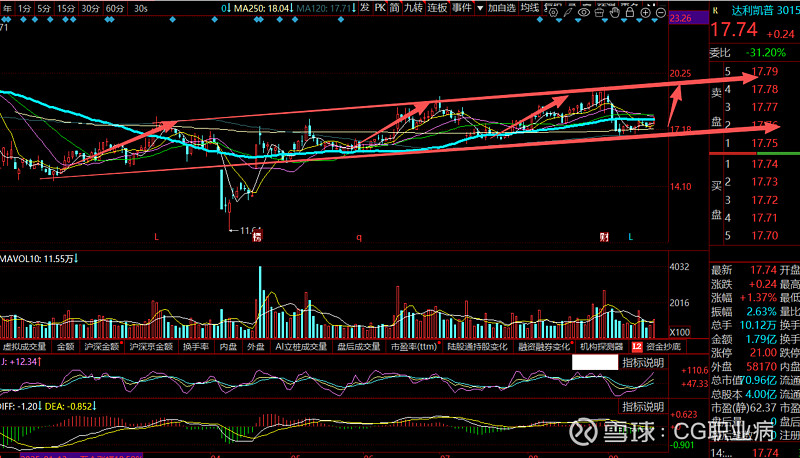
Task: Switch to 60分 timeframe
Action: [x=115, y=8]
